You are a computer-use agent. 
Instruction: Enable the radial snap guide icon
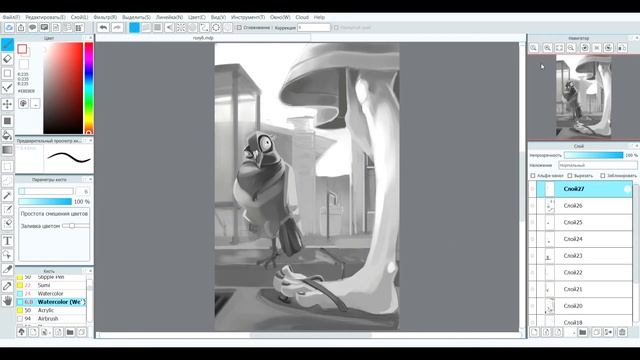(x=181, y=27)
